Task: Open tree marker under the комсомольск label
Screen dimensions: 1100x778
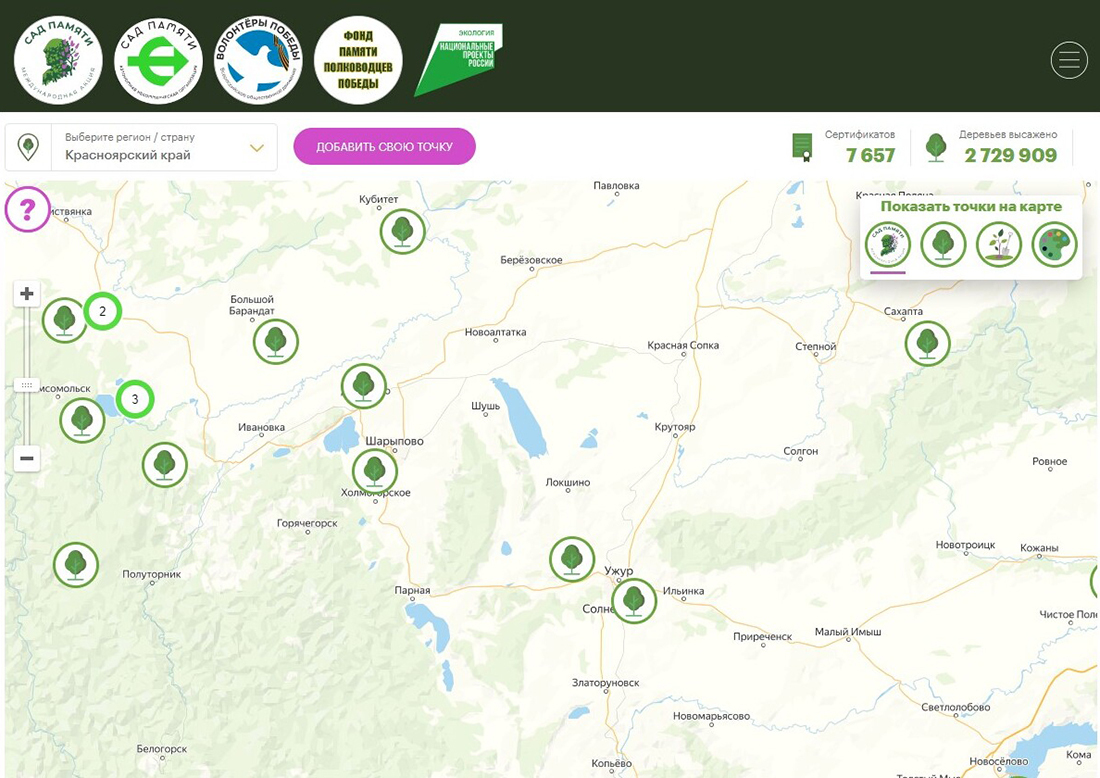Action: [x=82, y=420]
